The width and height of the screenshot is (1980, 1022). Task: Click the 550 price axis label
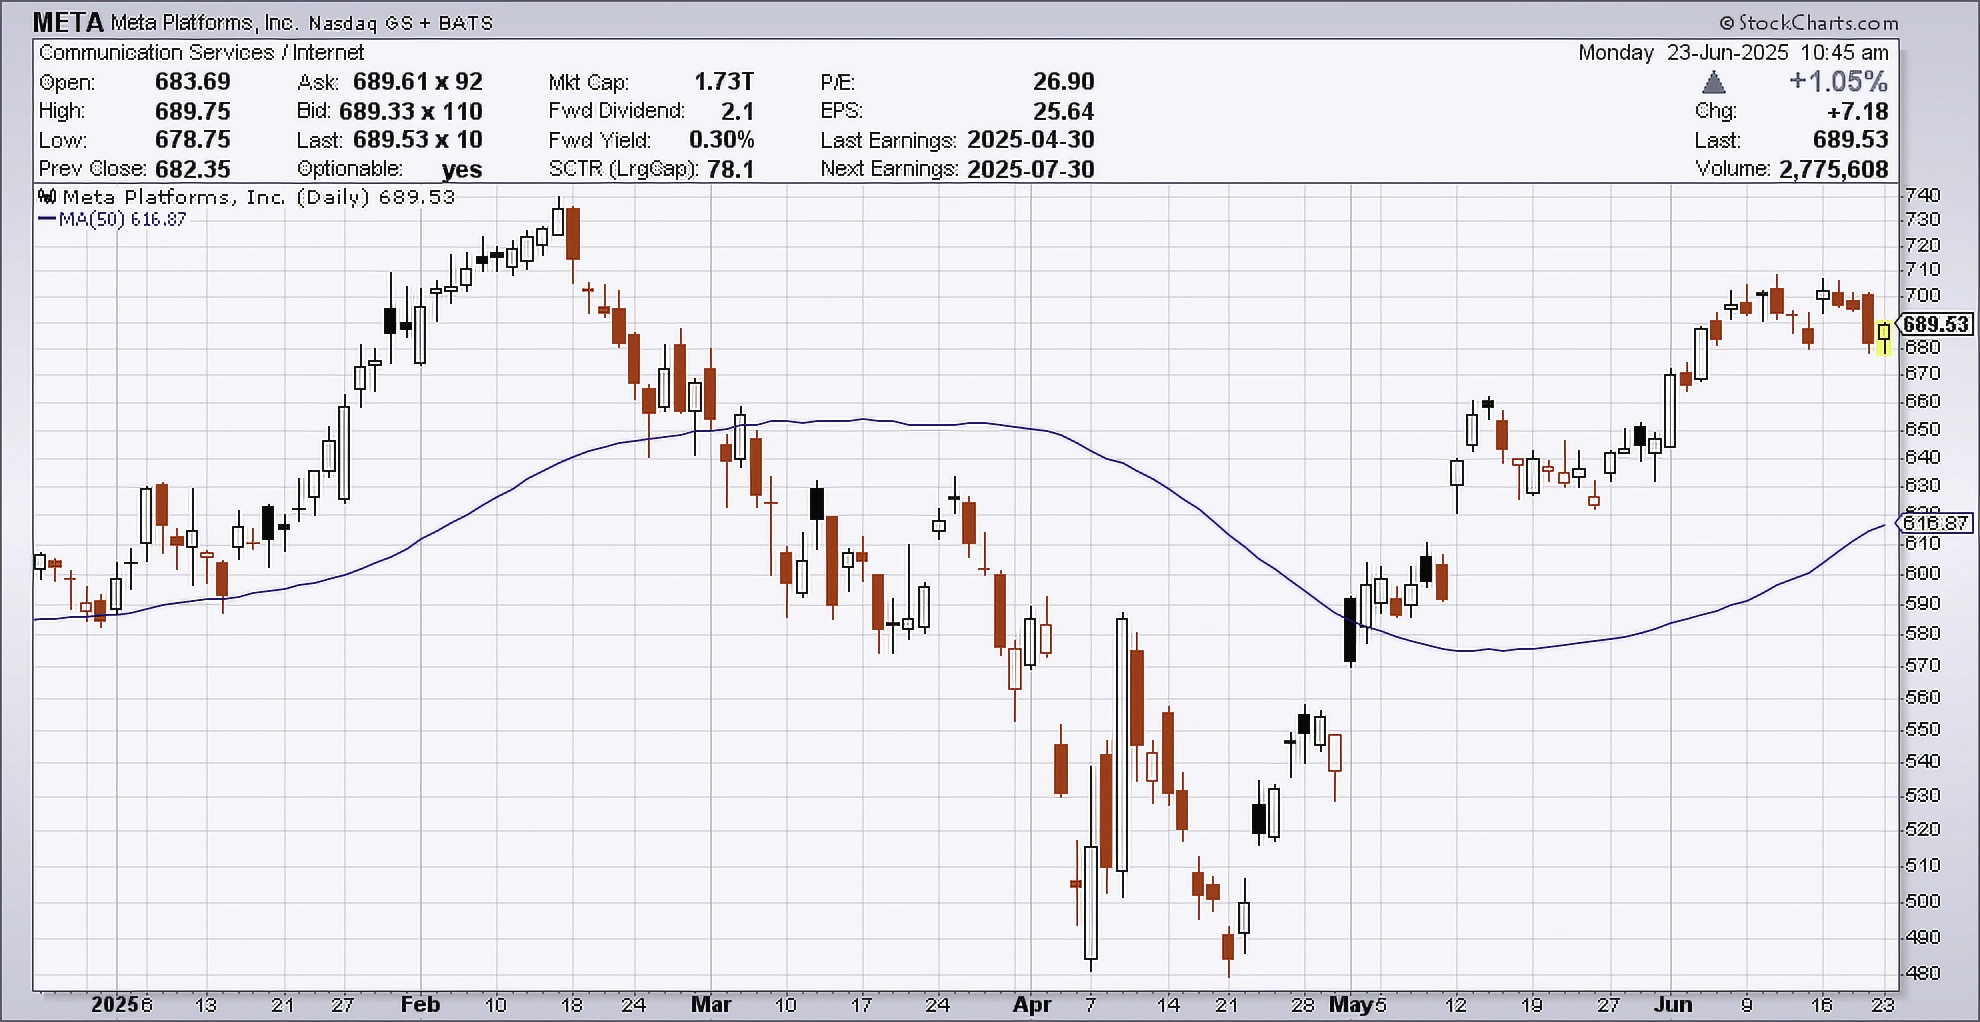pyautogui.click(x=1922, y=729)
